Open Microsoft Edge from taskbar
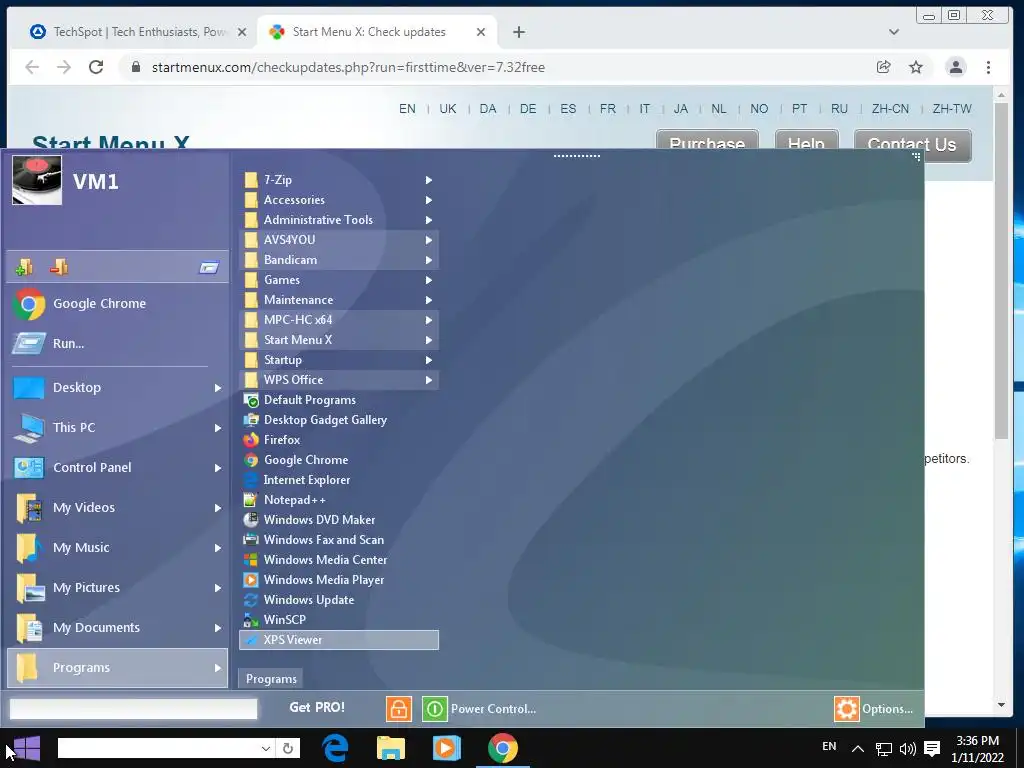Viewport: 1024px width, 768px height. point(336,748)
